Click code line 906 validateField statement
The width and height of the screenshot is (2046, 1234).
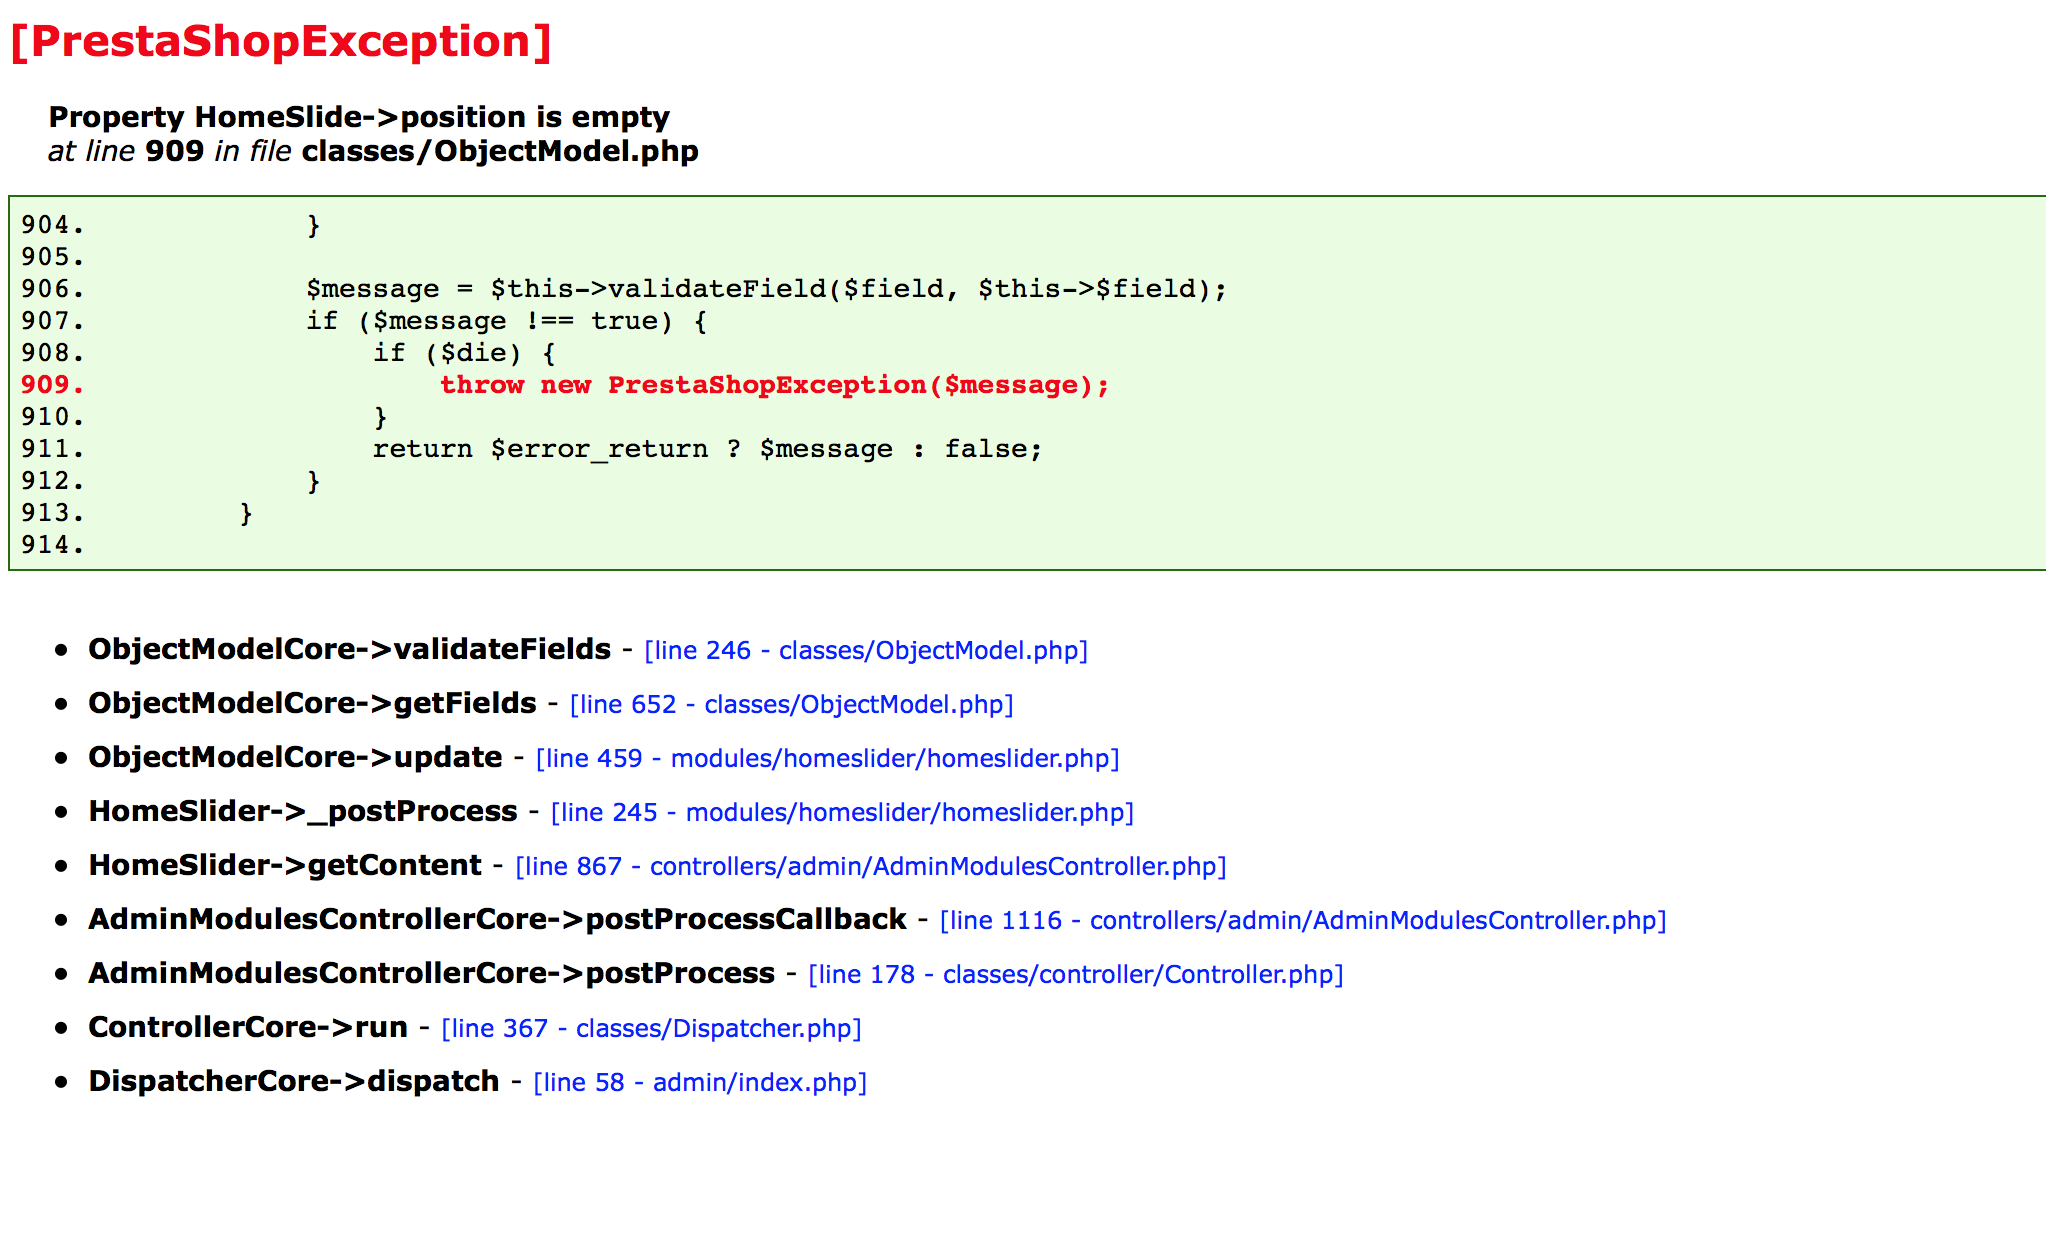[x=766, y=289]
